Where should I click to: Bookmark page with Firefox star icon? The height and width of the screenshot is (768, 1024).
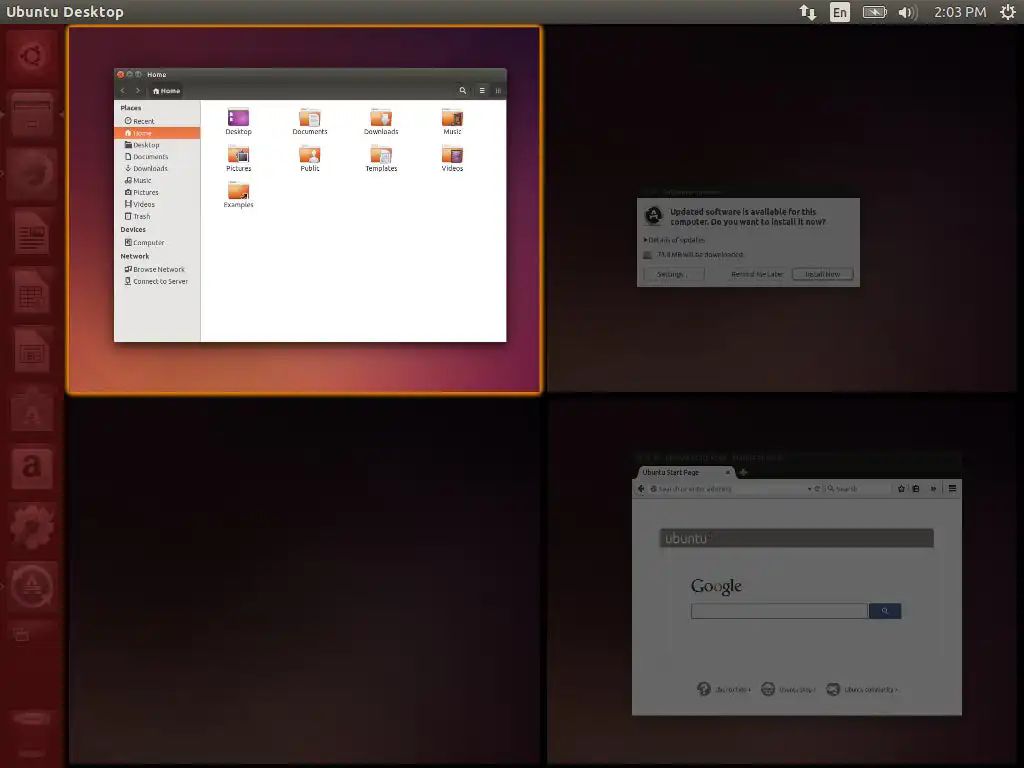click(x=901, y=488)
